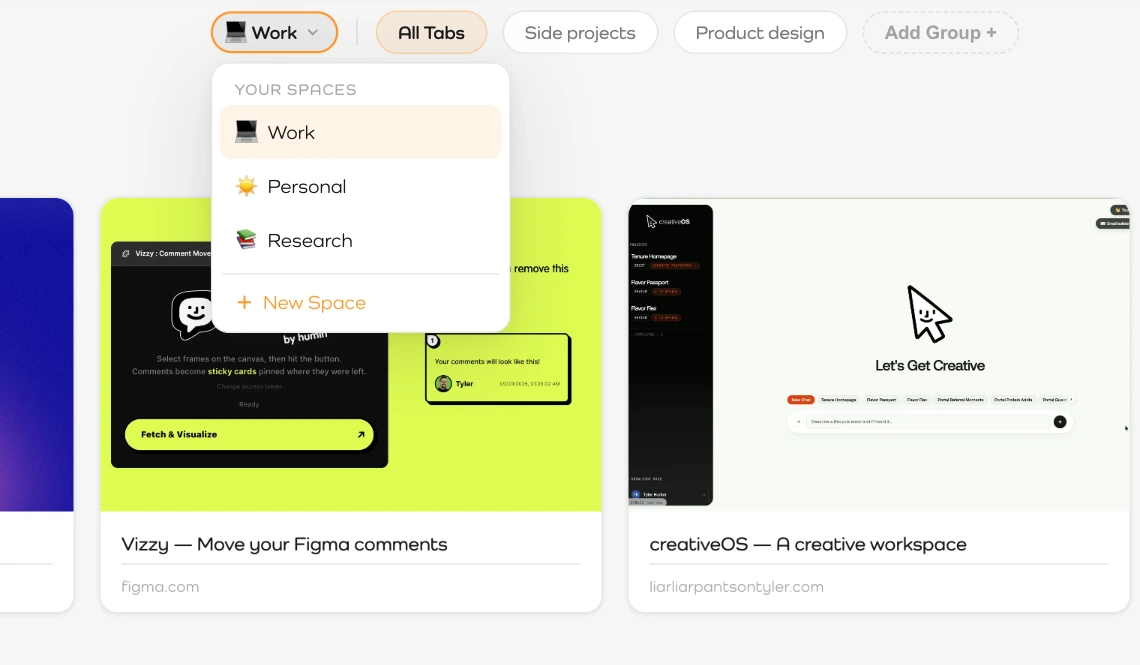1140x665 pixels.
Task: Click the orange New Chat chip in creativeOS
Action: coord(800,400)
